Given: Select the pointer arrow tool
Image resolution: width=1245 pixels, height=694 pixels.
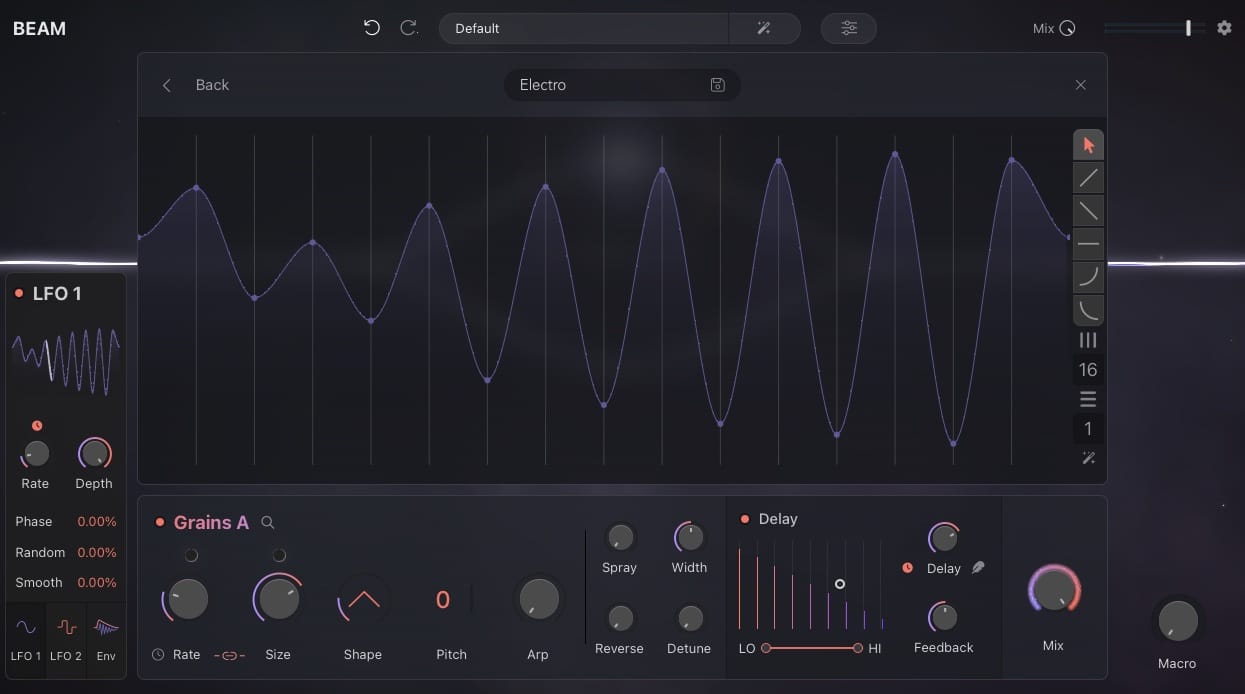Looking at the screenshot, I should pyautogui.click(x=1088, y=145).
